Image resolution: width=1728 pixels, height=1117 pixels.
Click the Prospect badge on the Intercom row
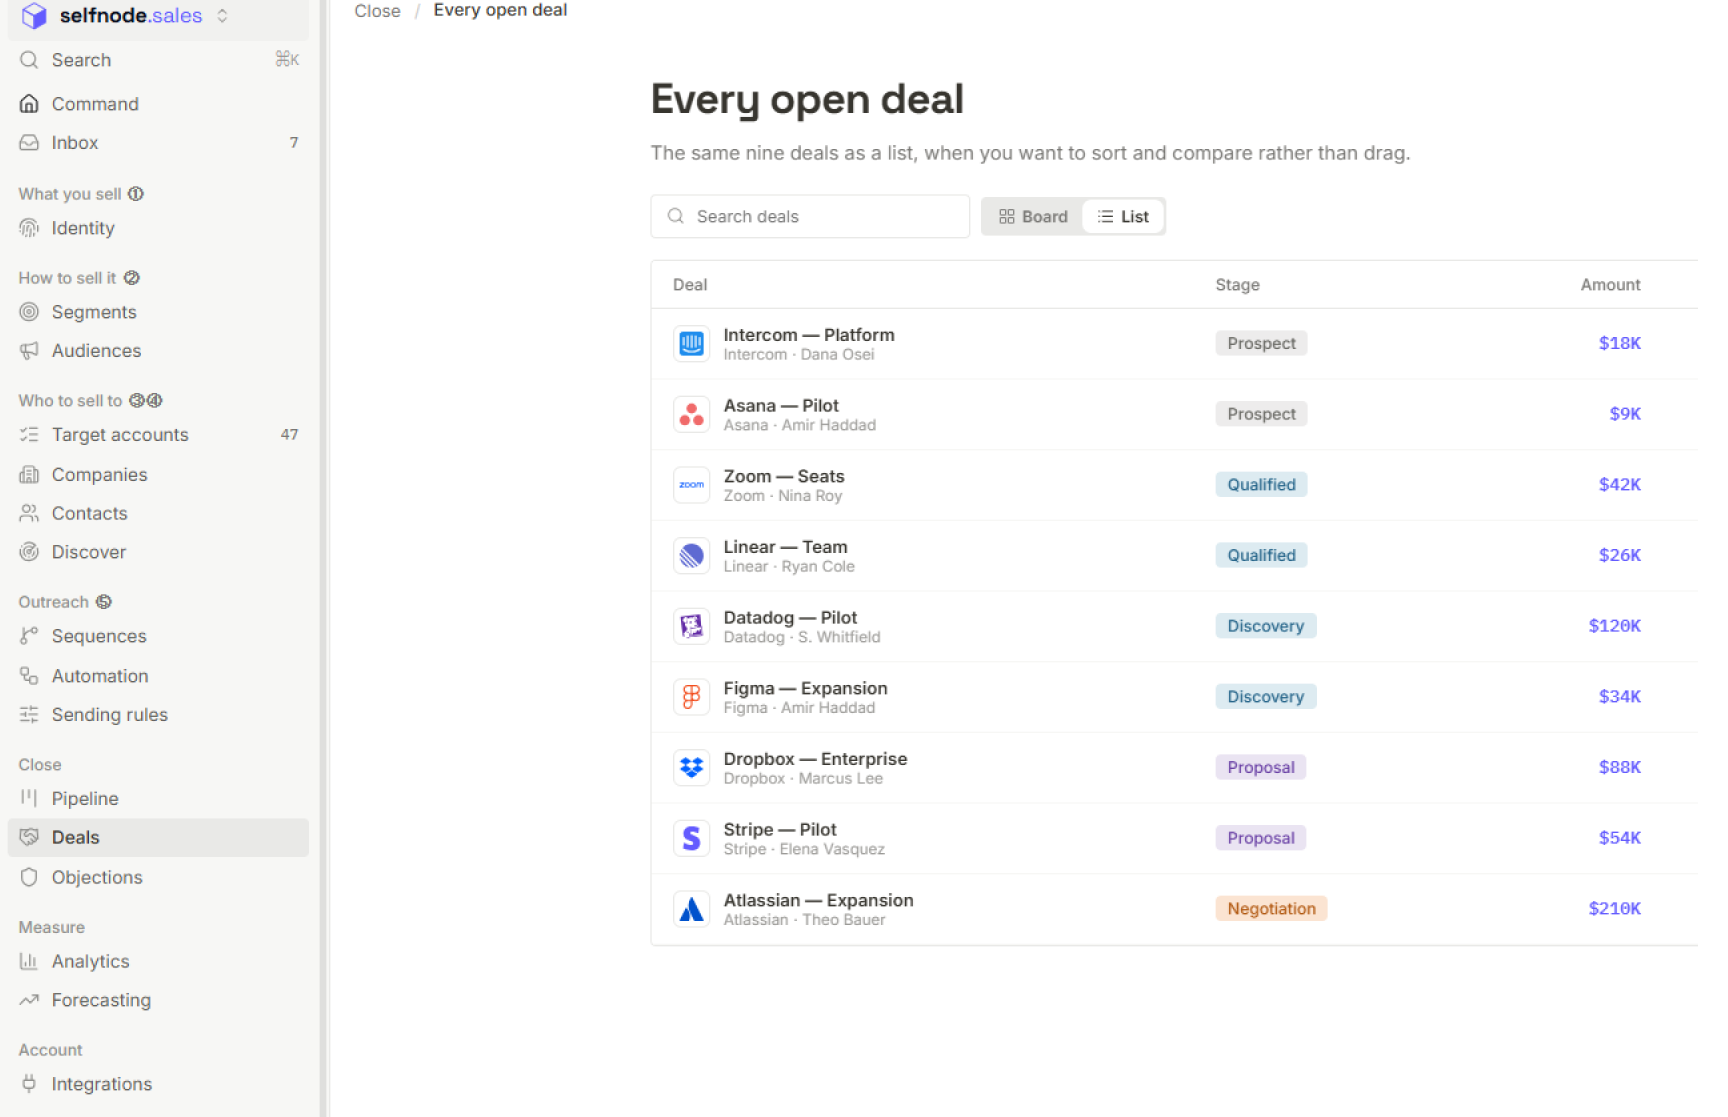point(1261,343)
